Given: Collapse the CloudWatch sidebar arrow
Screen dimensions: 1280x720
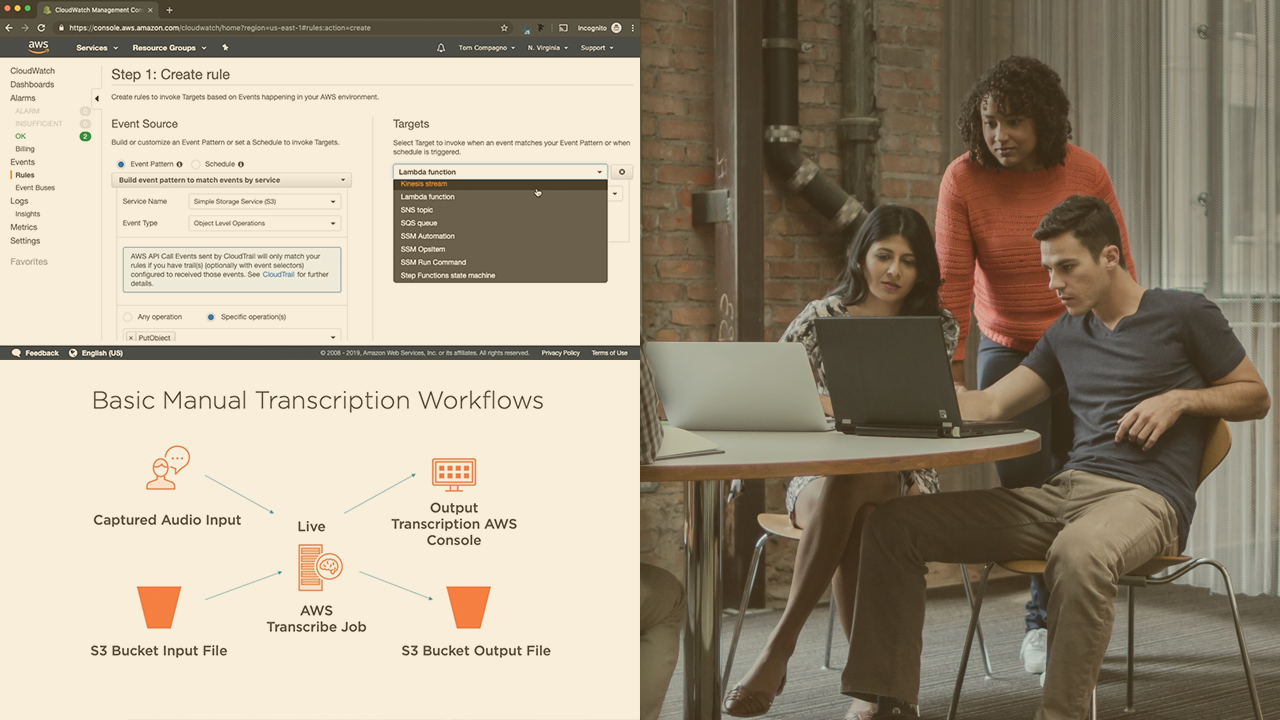Looking at the screenshot, I should click(96, 98).
